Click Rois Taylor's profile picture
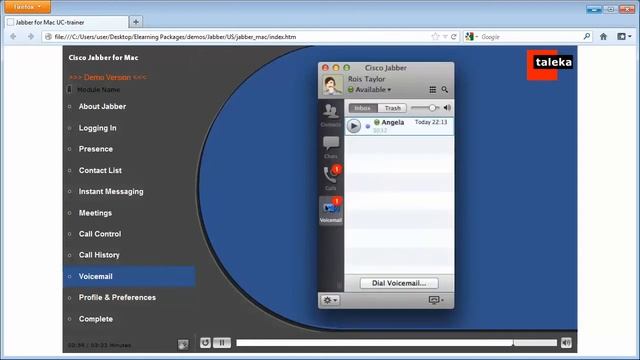 [x=332, y=85]
